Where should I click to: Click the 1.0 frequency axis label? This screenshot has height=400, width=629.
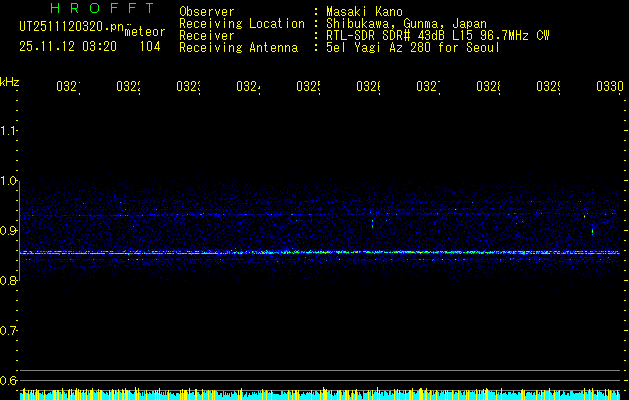point(8,181)
